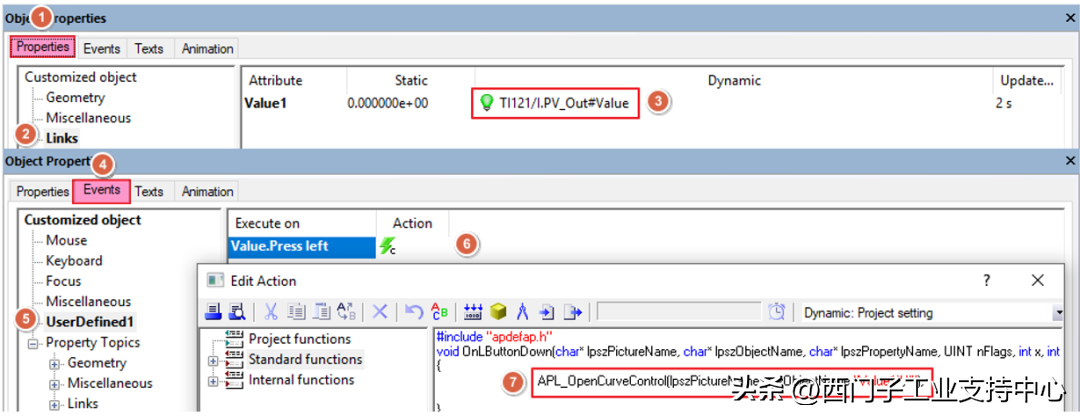Click the yellow cube compile icon
Image resolution: width=1080 pixels, height=416 pixels.
click(x=497, y=312)
